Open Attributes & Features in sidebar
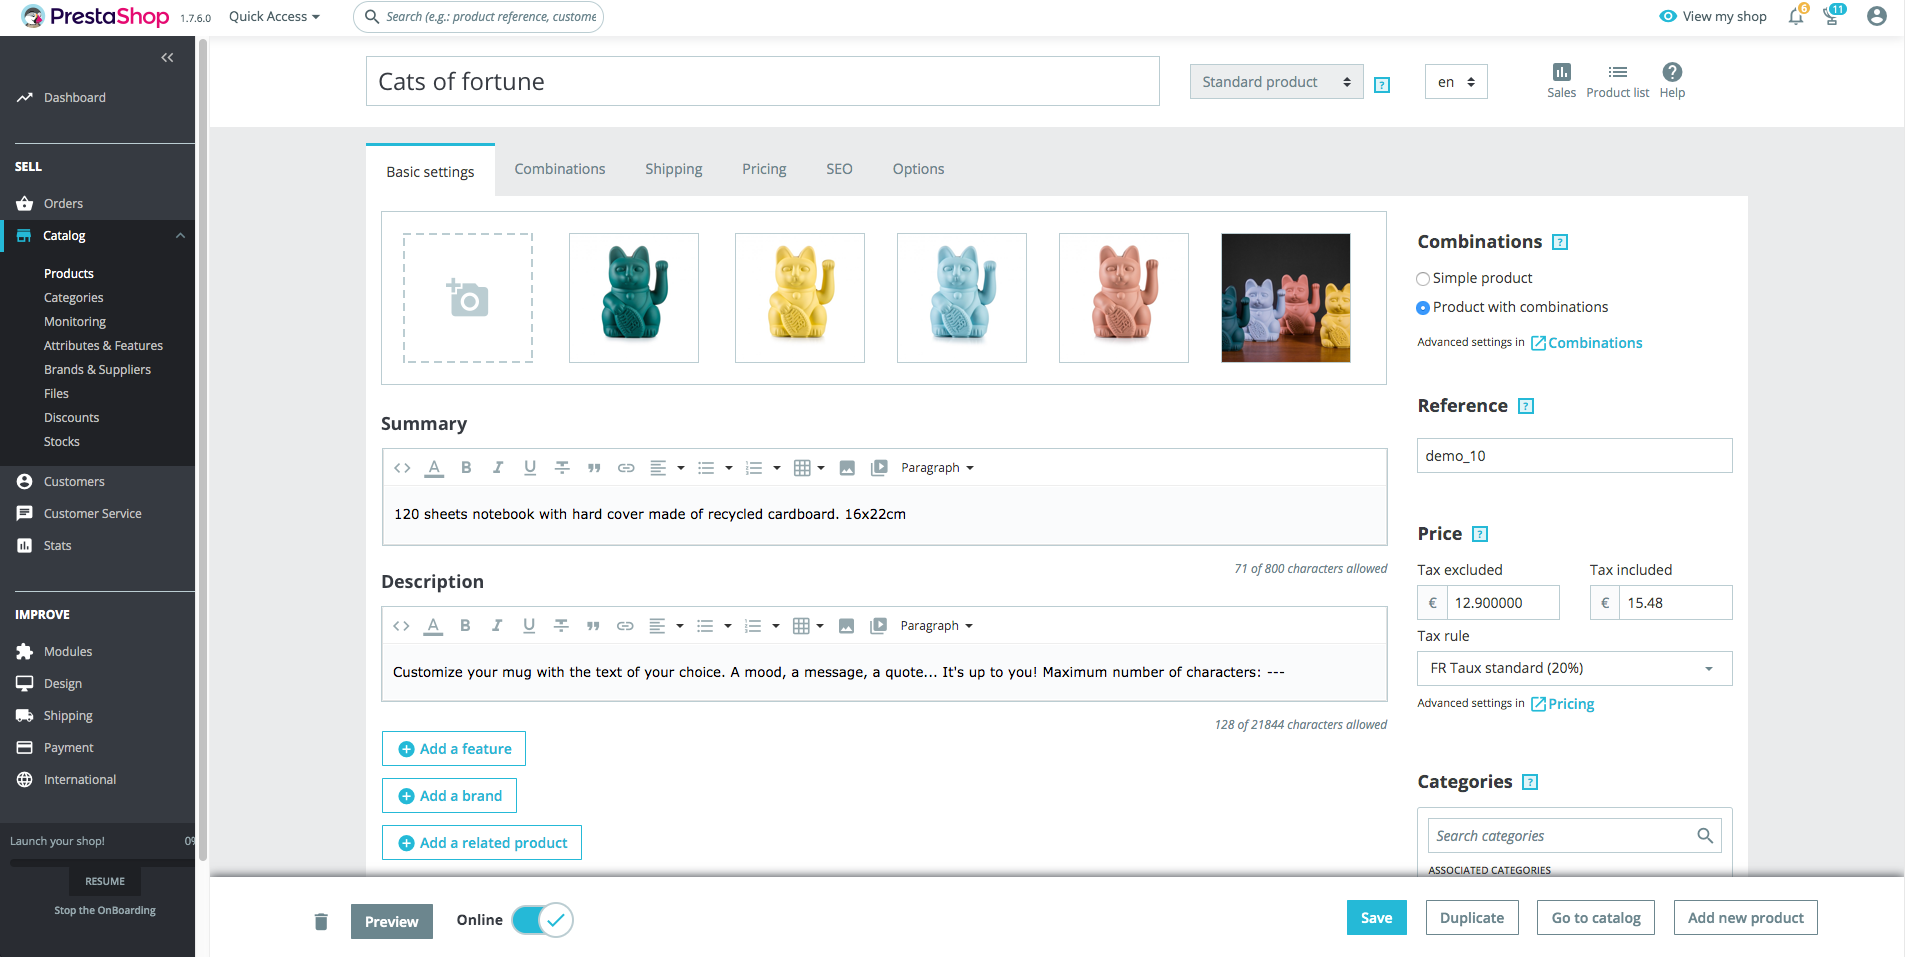Viewport: 1905px width, 957px height. [103, 346]
